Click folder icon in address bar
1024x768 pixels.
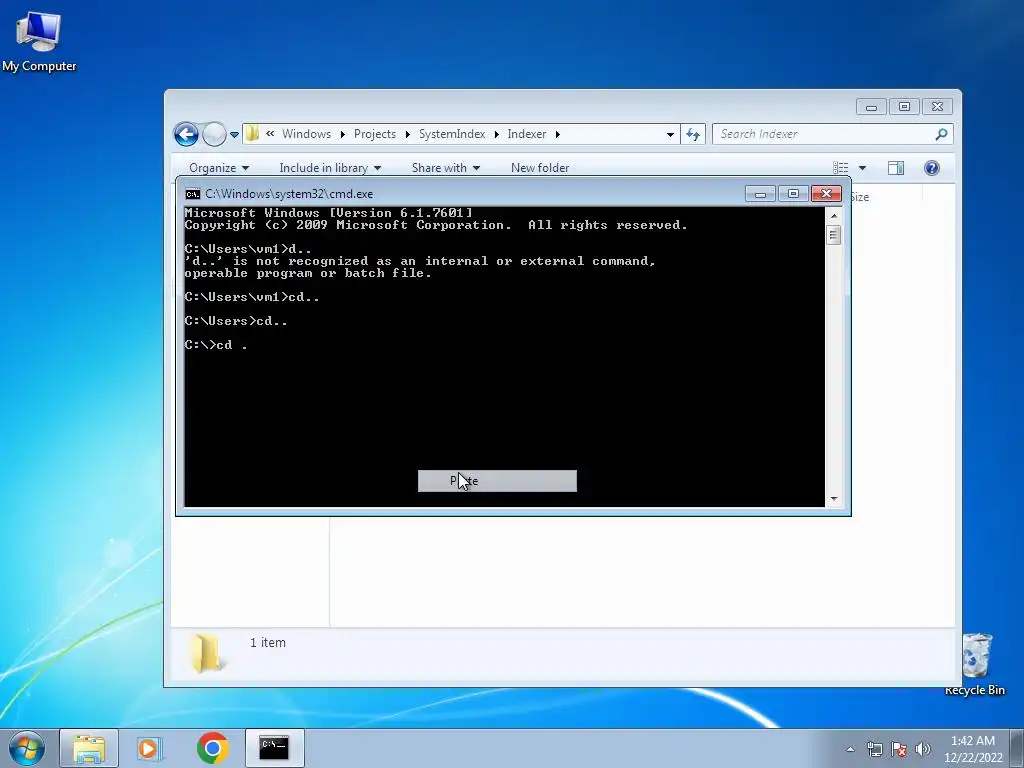click(x=252, y=134)
